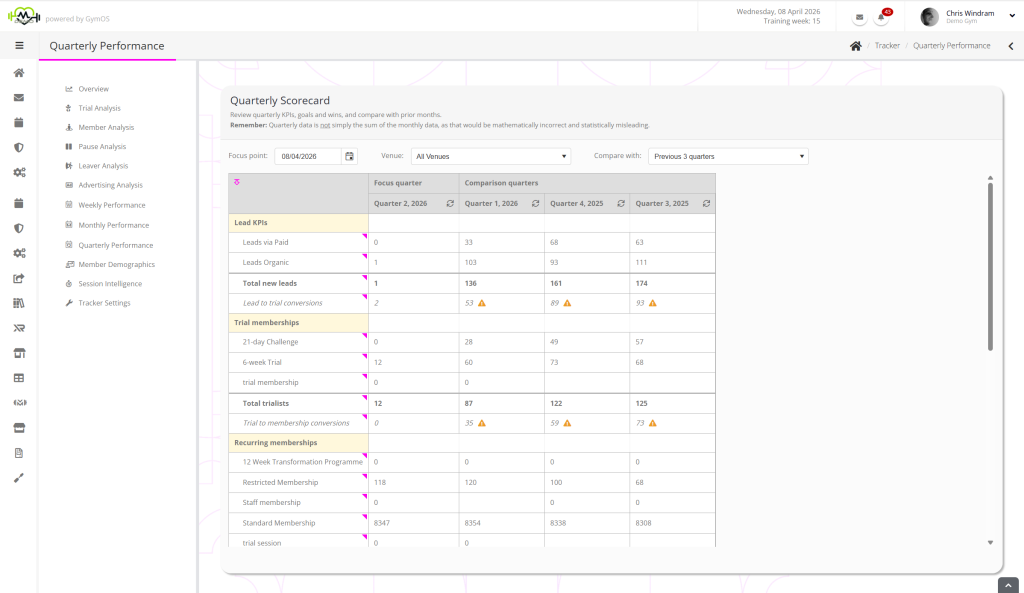Image resolution: width=1024 pixels, height=593 pixels.
Task: Collapse the panel using the top-right chevron
Action: tap(1010, 46)
